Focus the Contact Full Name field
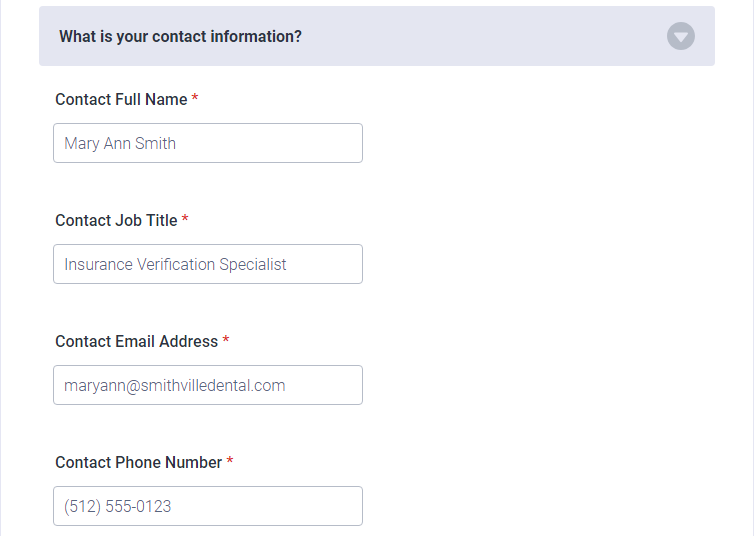 [208, 143]
